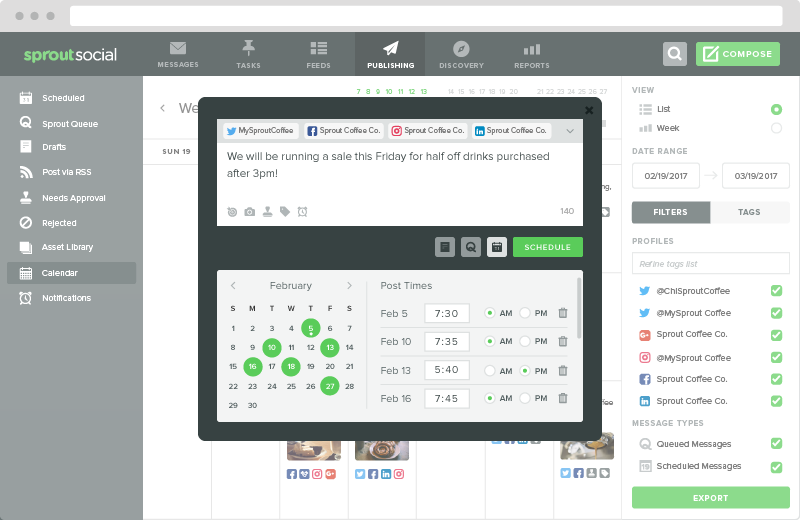This screenshot has width=800, height=520.
Task: Click the Refine tags list field
Action: pos(711,264)
